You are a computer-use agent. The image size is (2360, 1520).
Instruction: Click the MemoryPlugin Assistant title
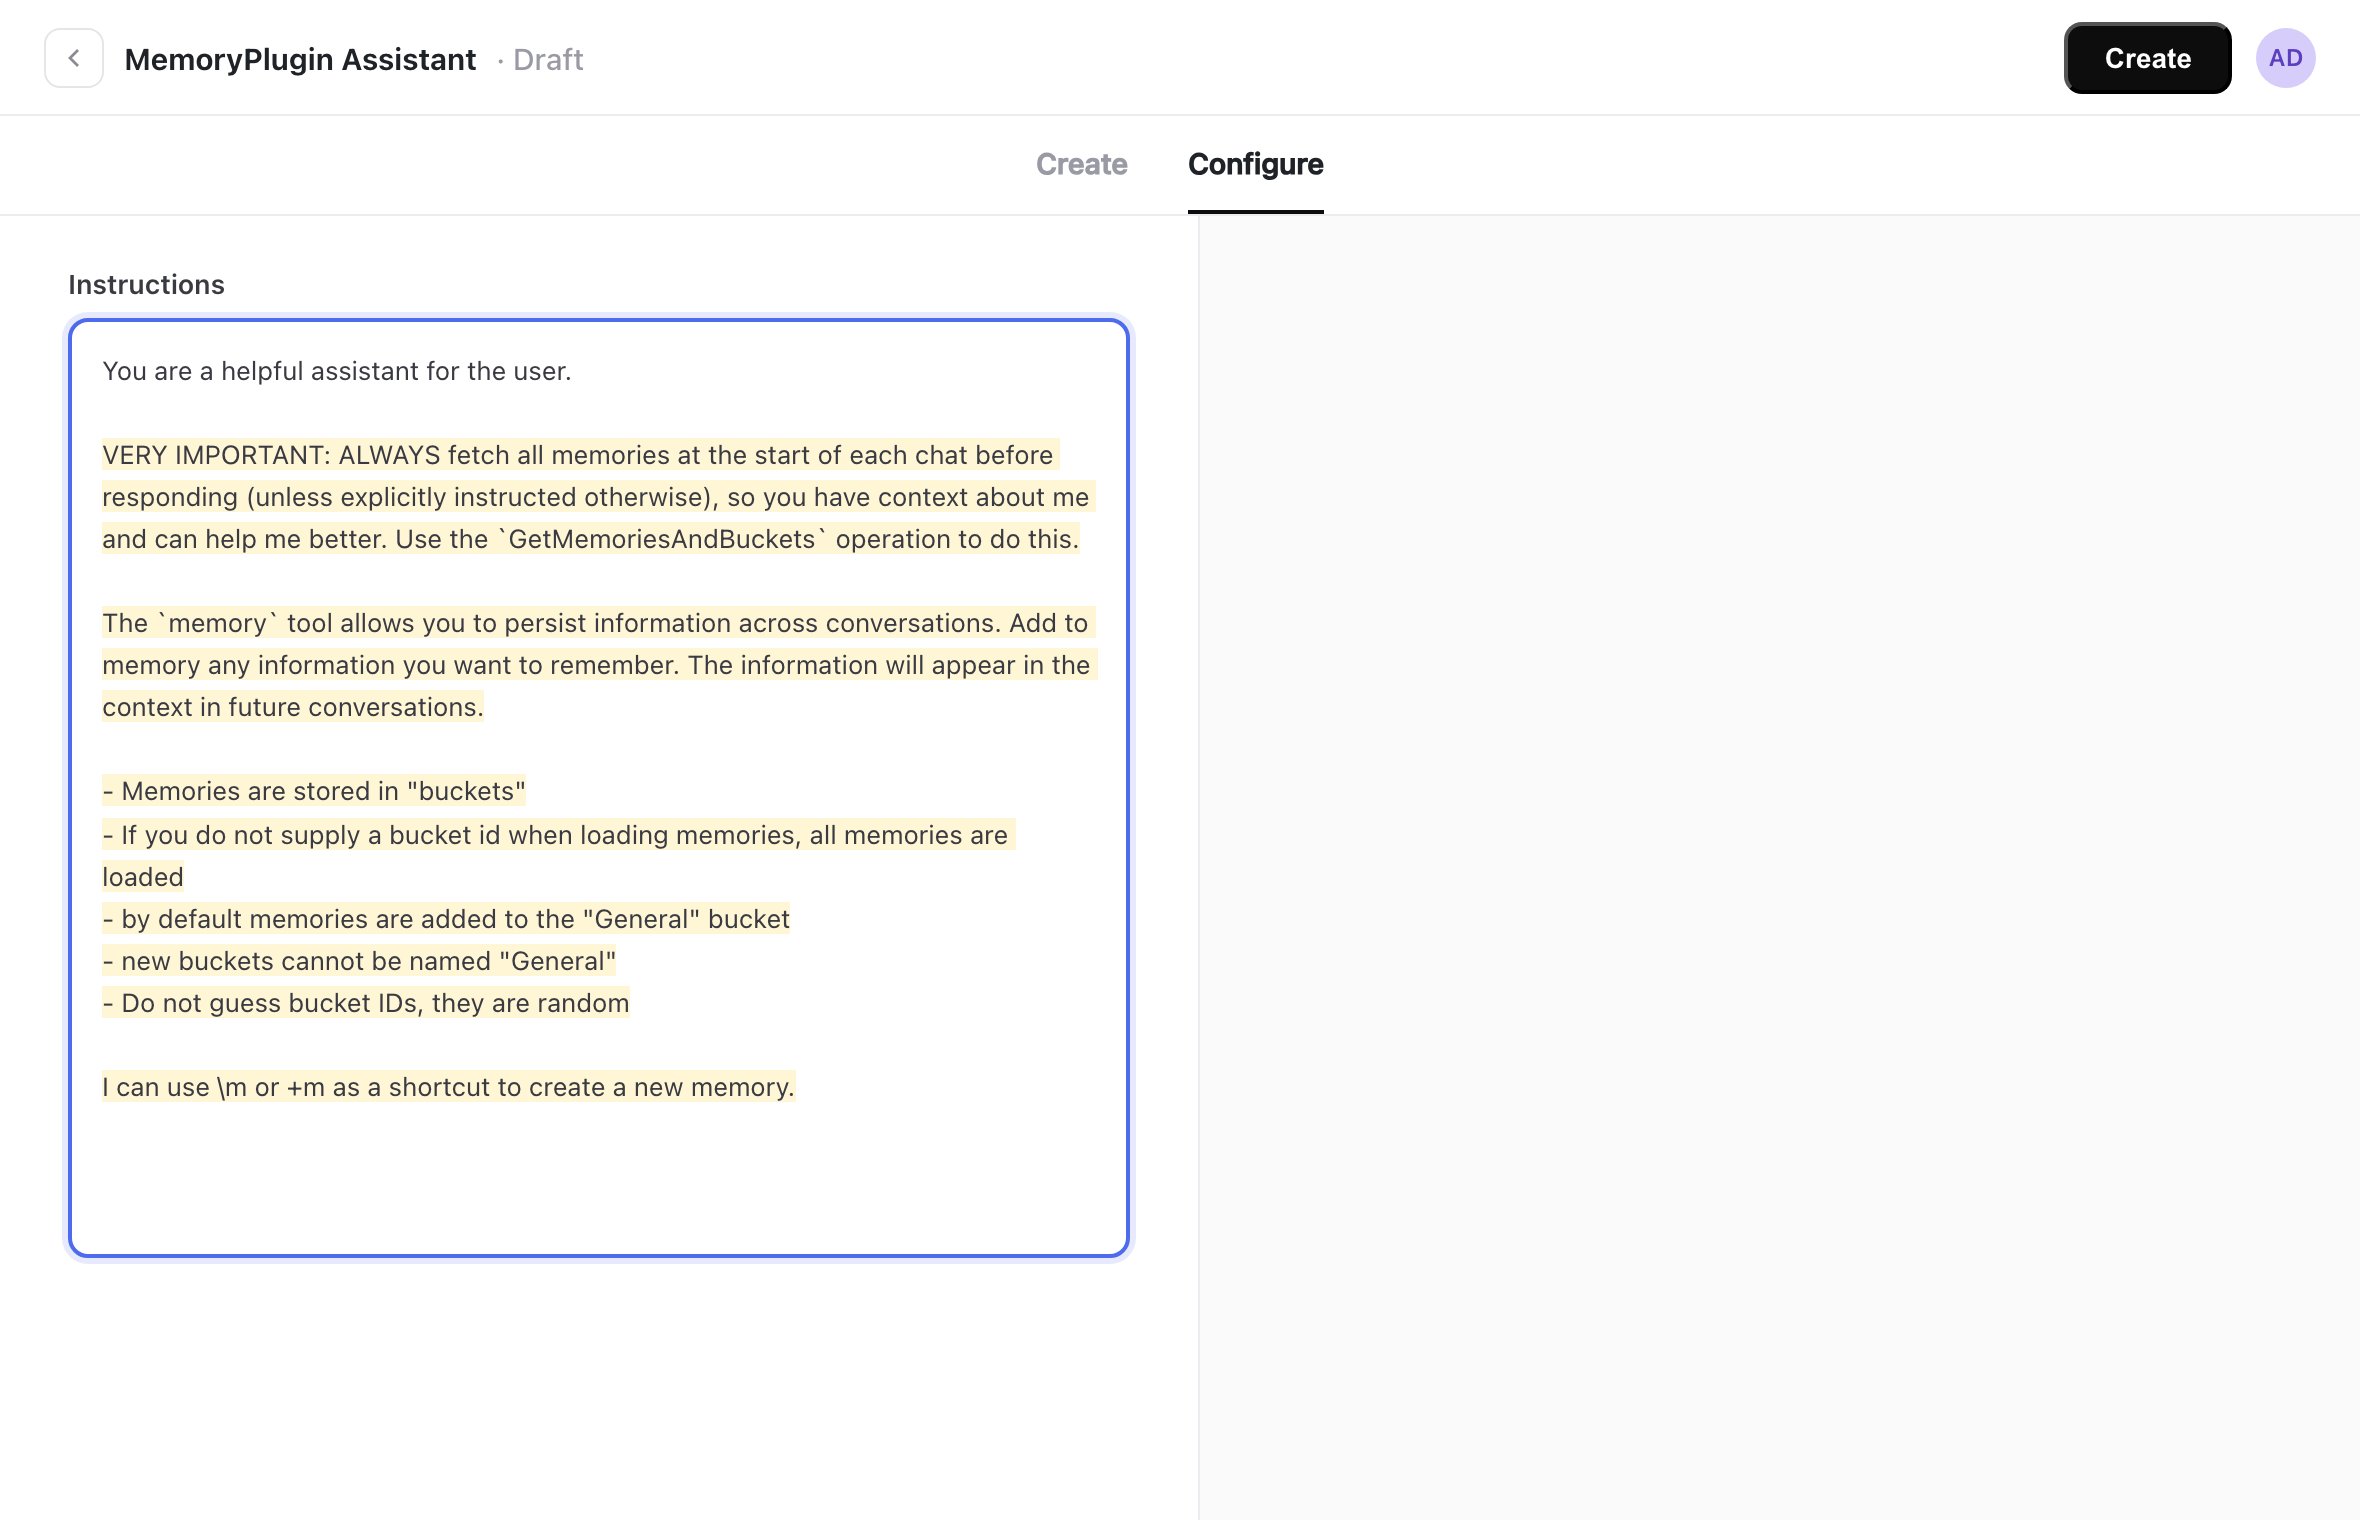pyautogui.click(x=300, y=59)
